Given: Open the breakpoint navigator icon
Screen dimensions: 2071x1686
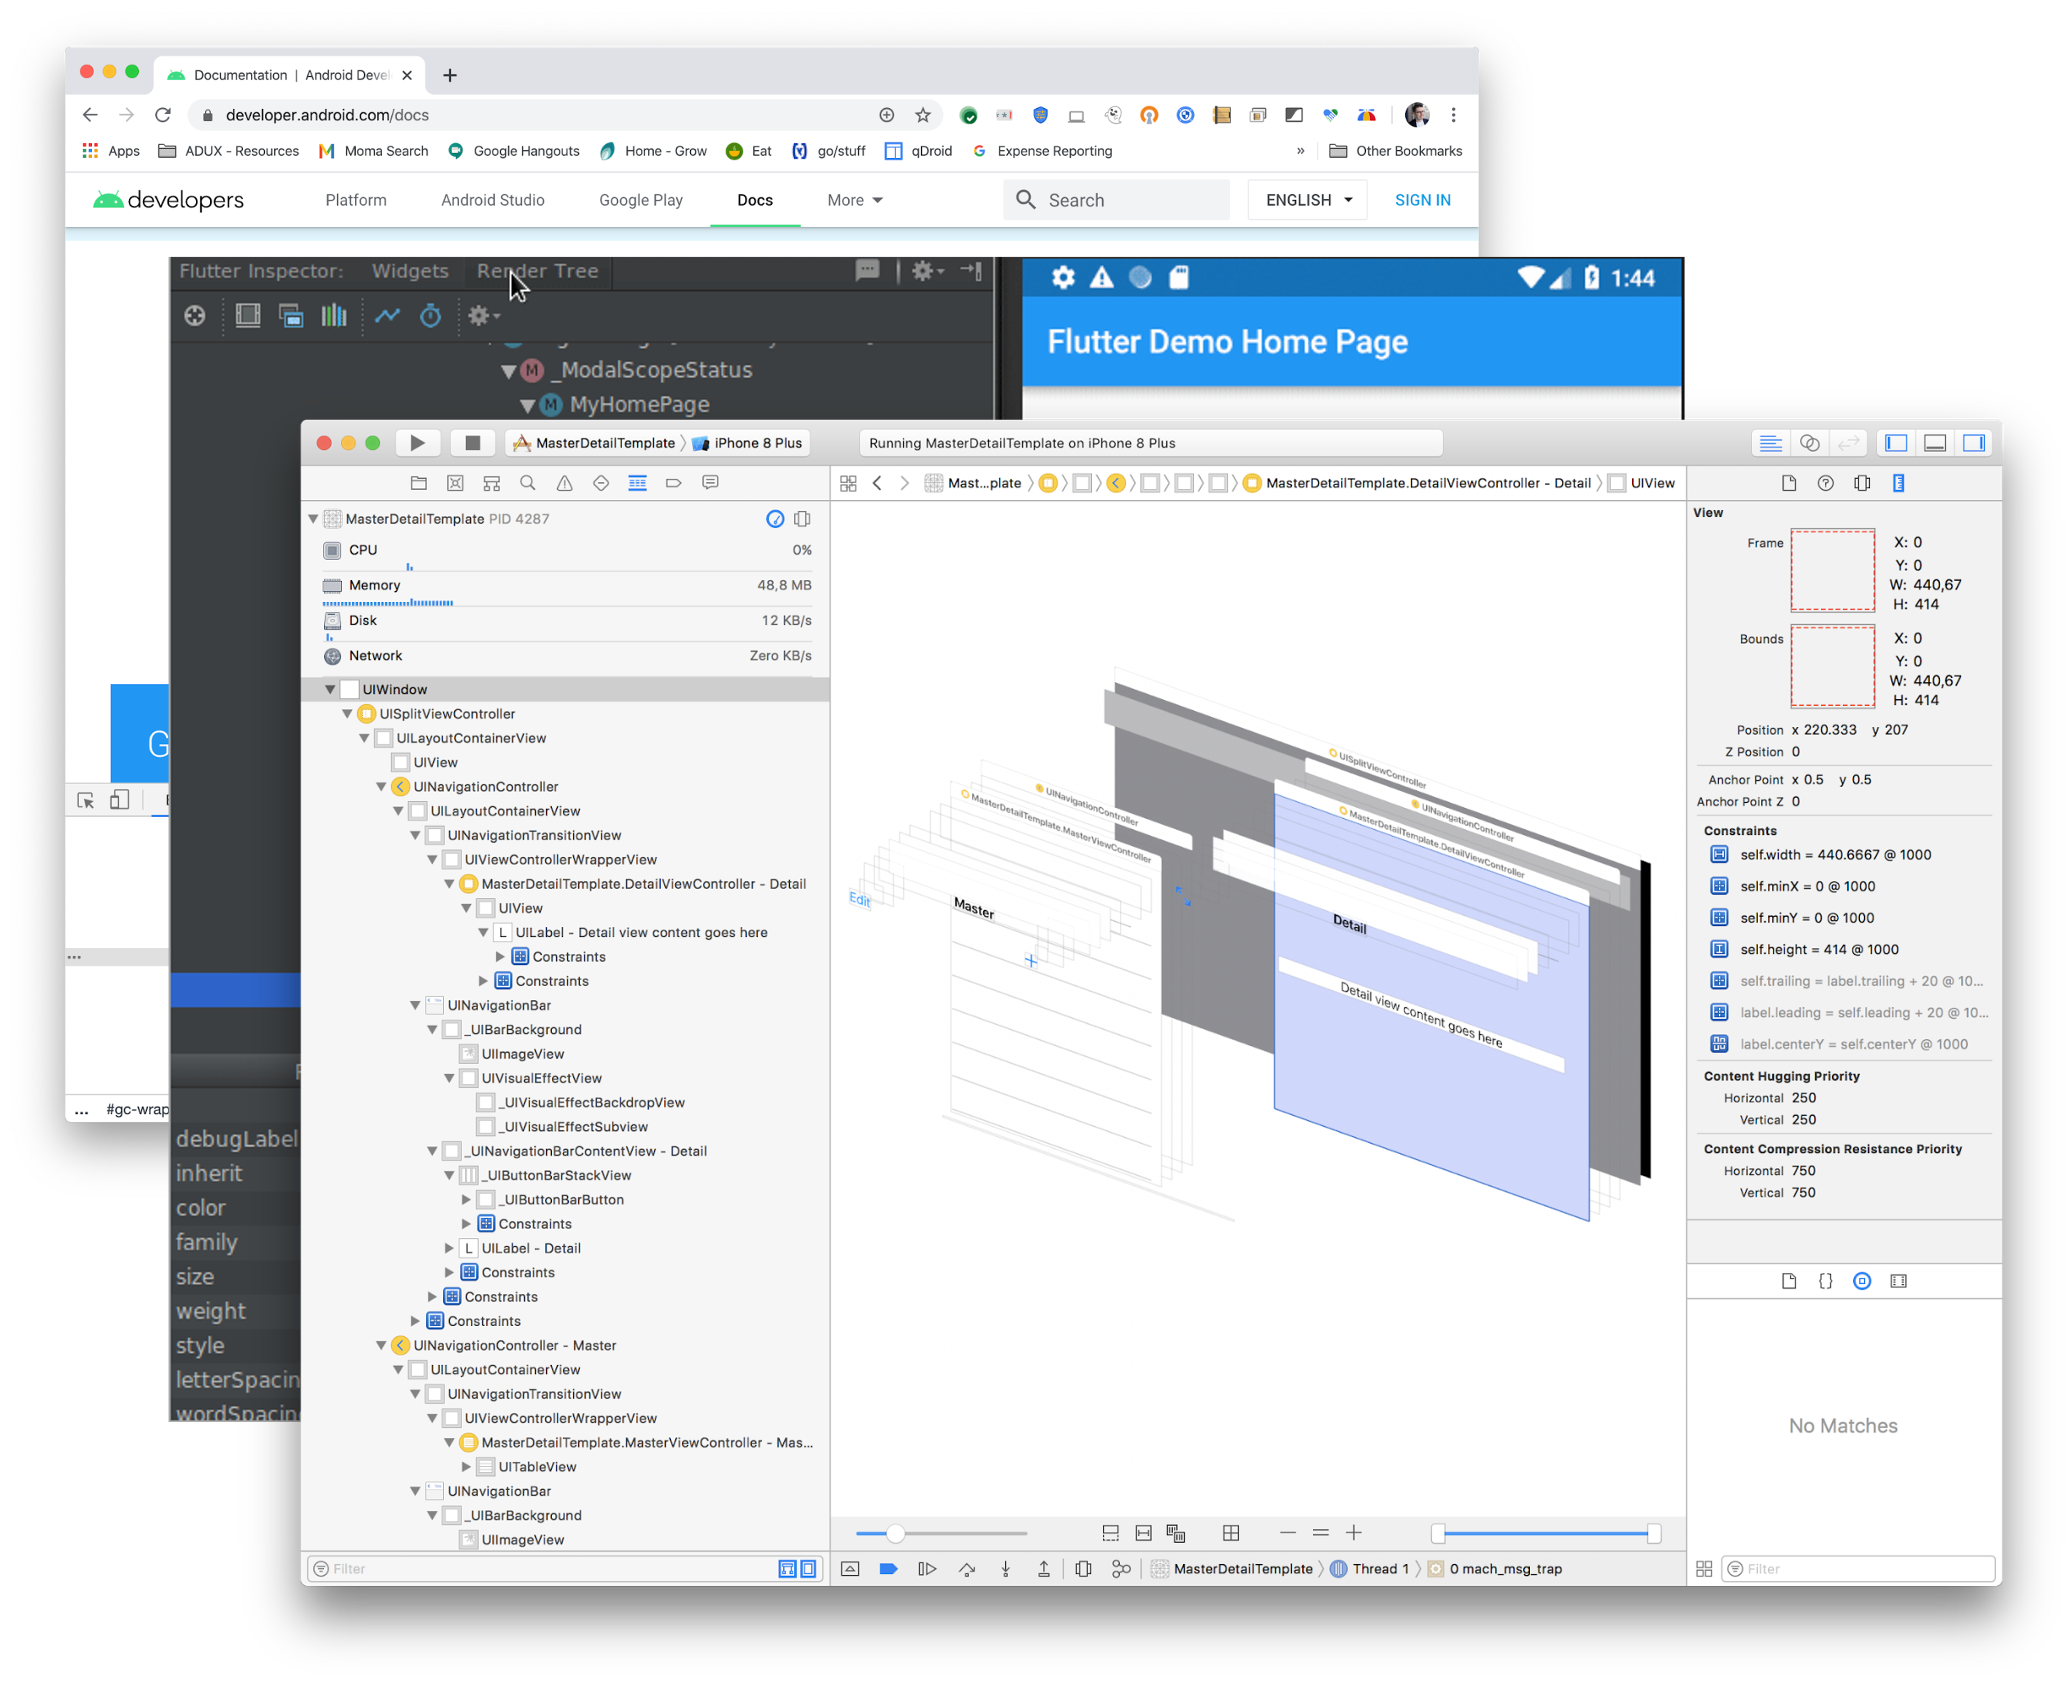Looking at the screenshot, I should coord(674,483).
